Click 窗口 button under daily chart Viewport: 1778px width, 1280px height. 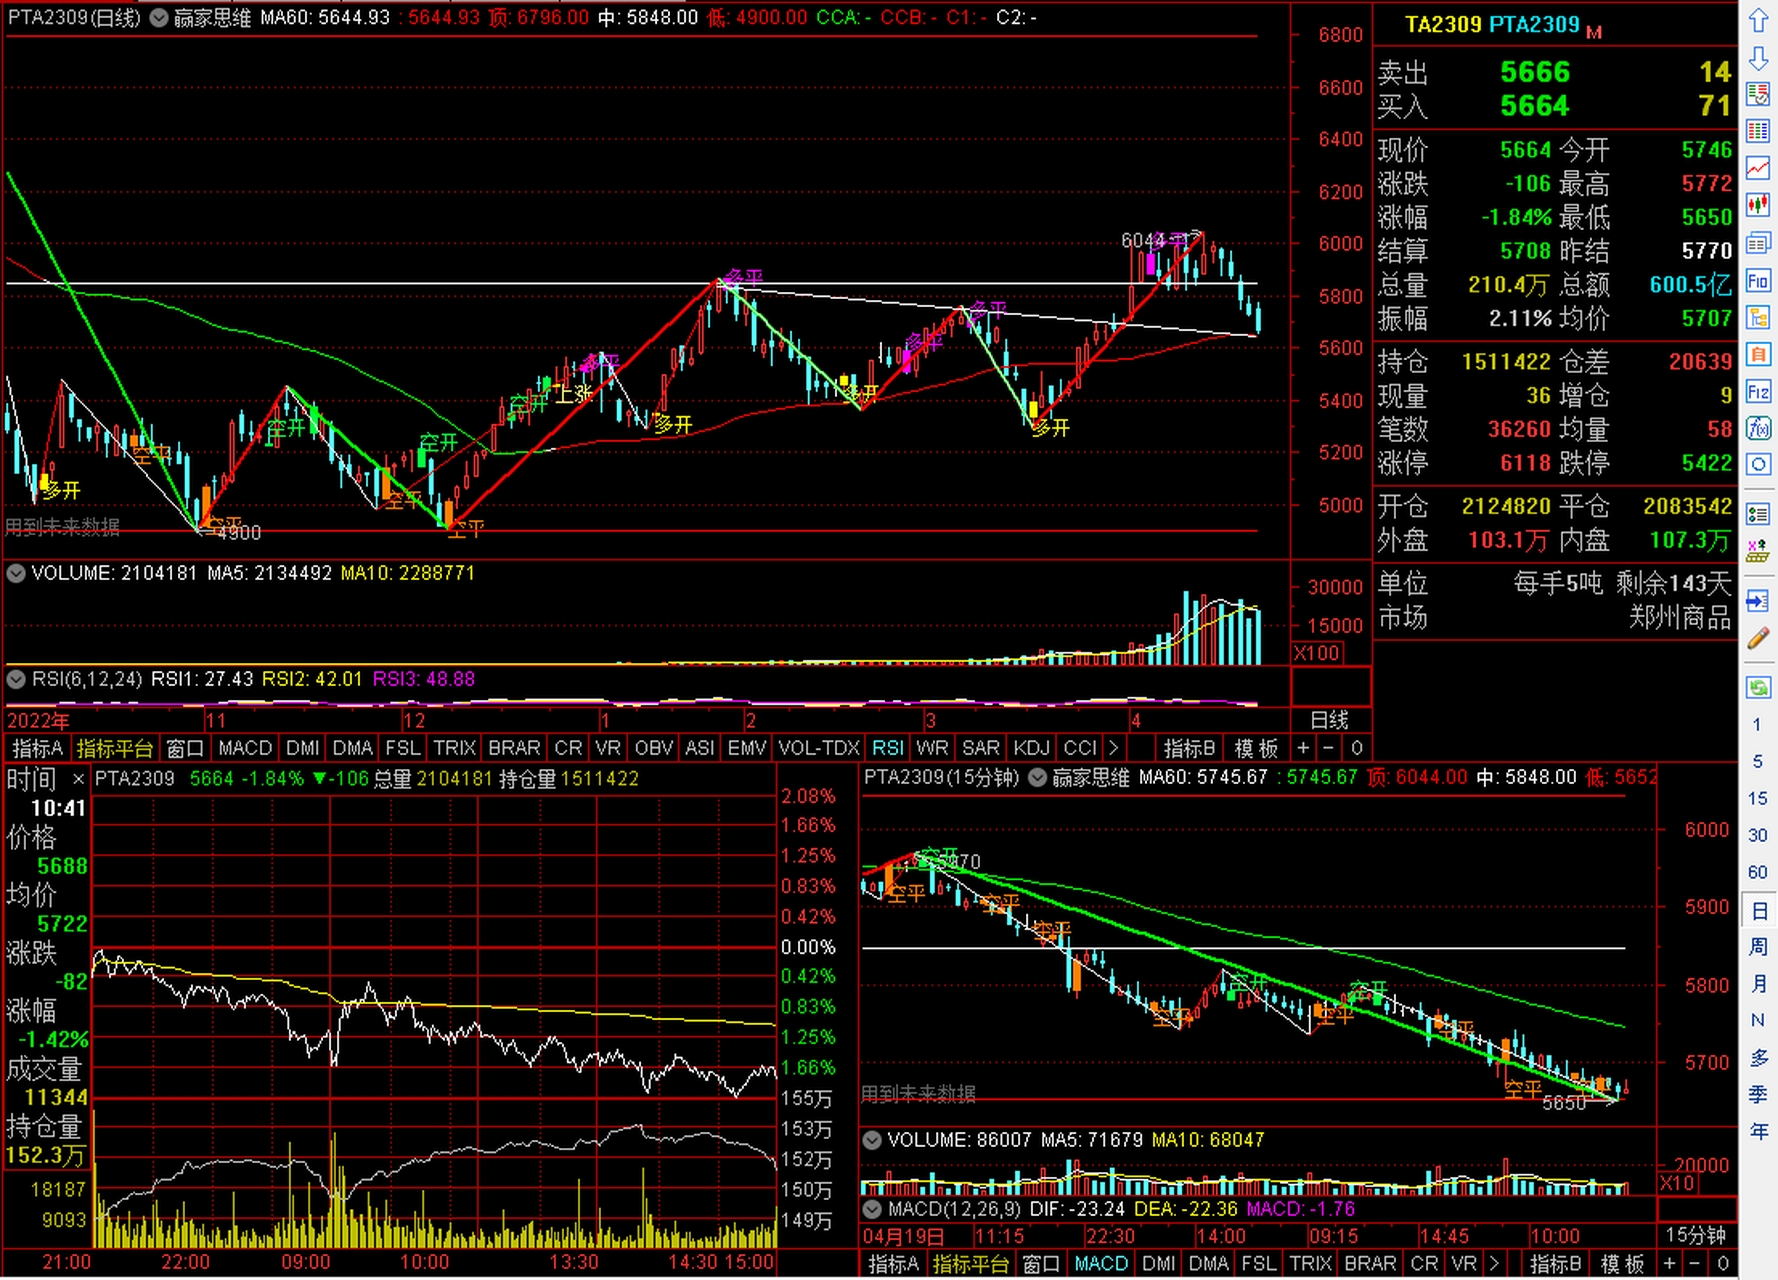click(x=185, y=748)
